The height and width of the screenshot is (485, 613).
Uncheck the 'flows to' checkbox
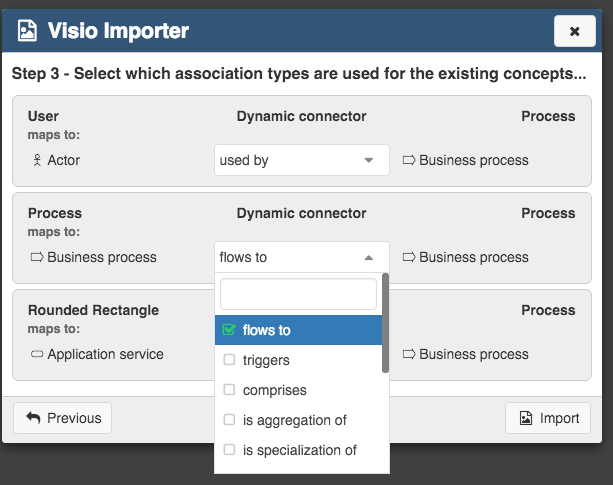pos(229,330)
